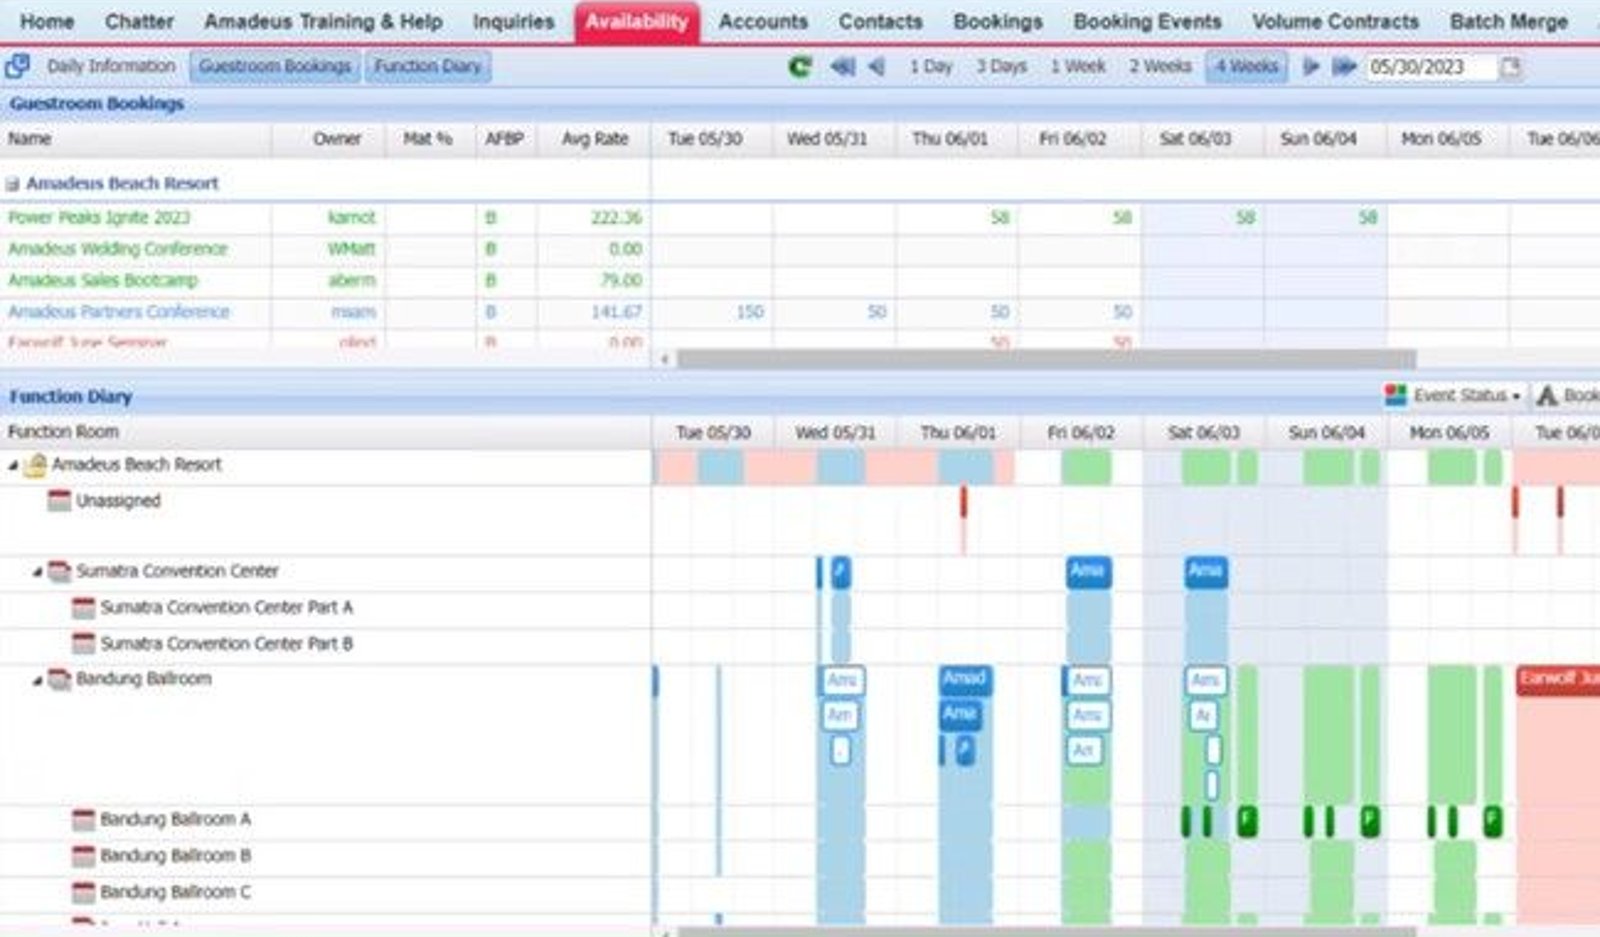Click the Bandung Ballroom room icon
This screenshot has height=937, width=1600.
pos(59,679)
